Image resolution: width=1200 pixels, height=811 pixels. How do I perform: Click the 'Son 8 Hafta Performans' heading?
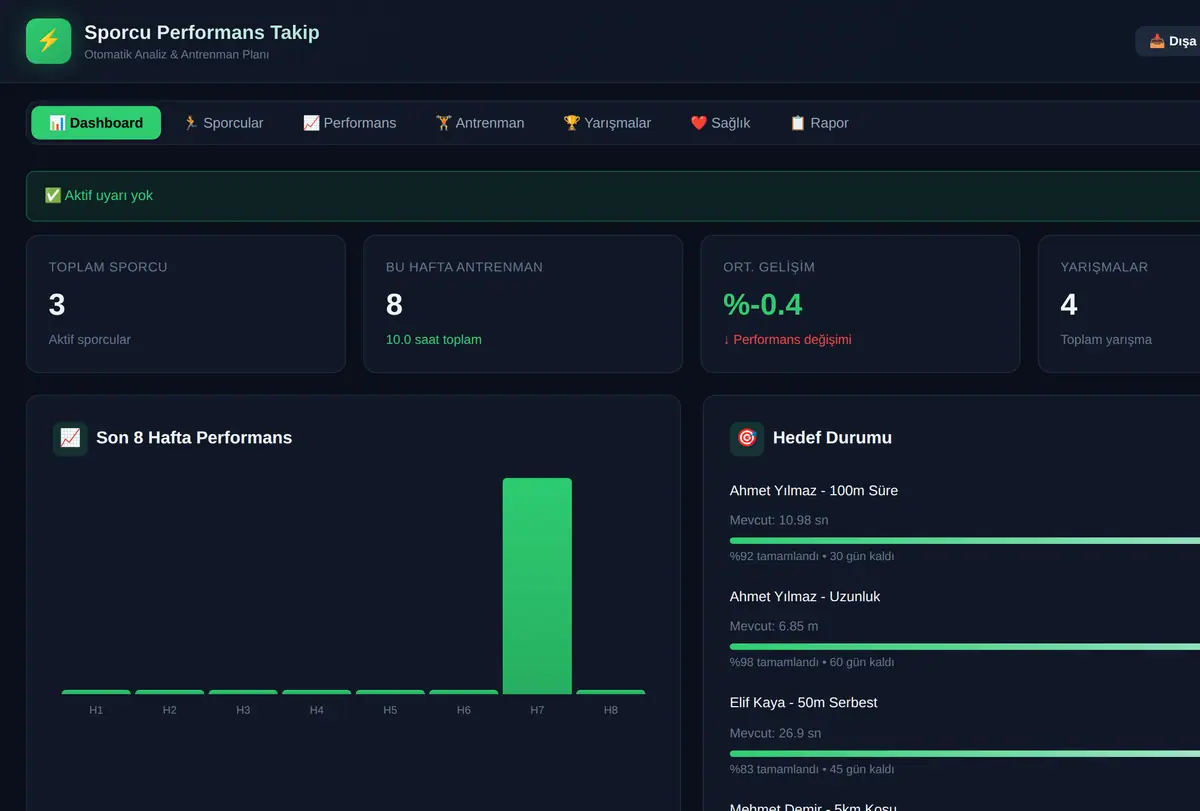pos(194,438)
